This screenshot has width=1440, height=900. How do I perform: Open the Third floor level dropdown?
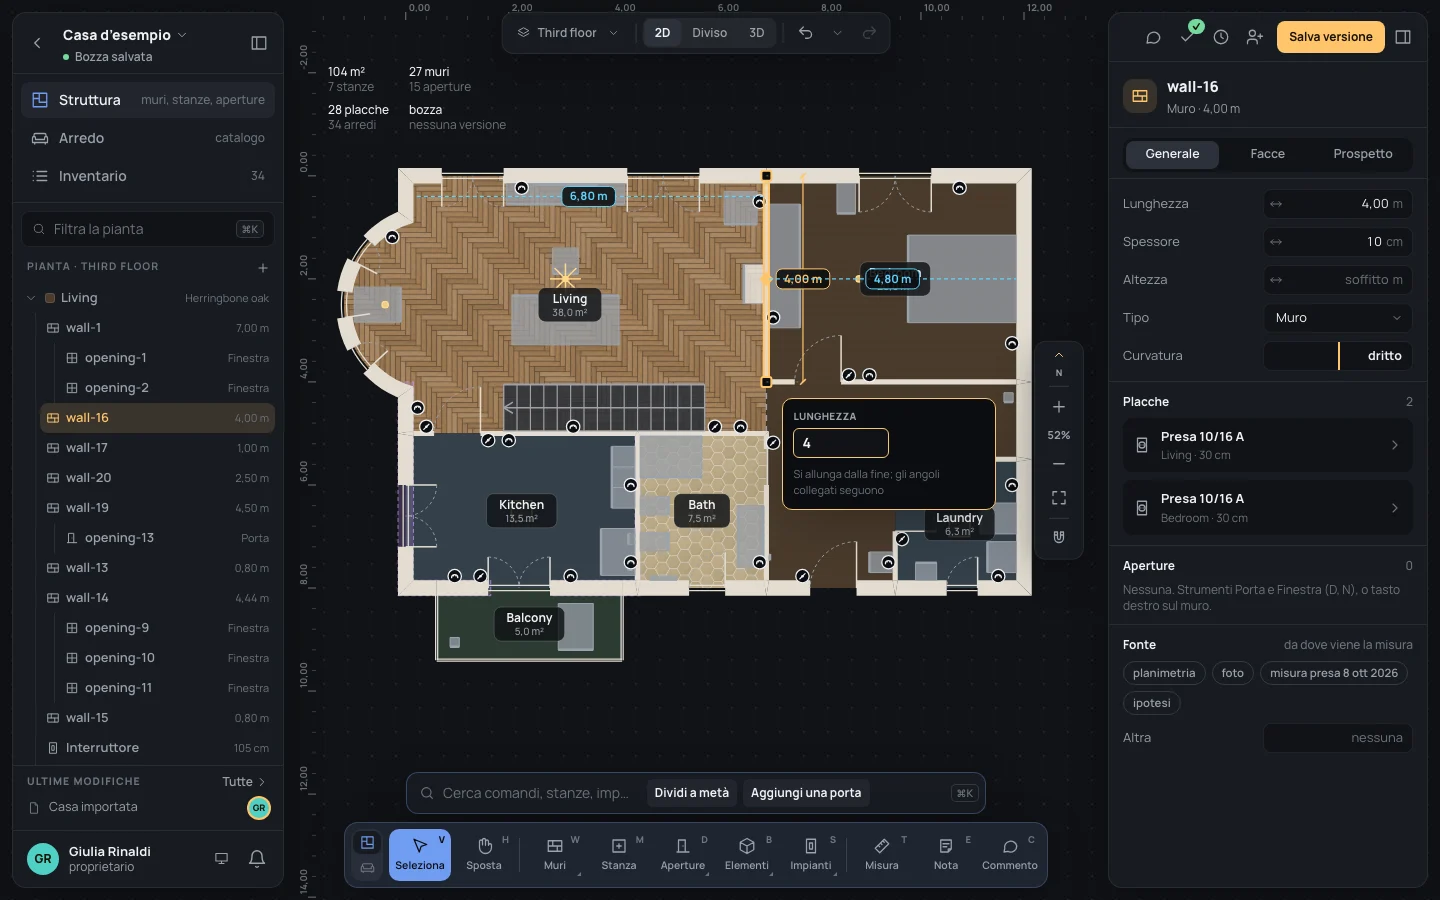[x=567, y=33]
